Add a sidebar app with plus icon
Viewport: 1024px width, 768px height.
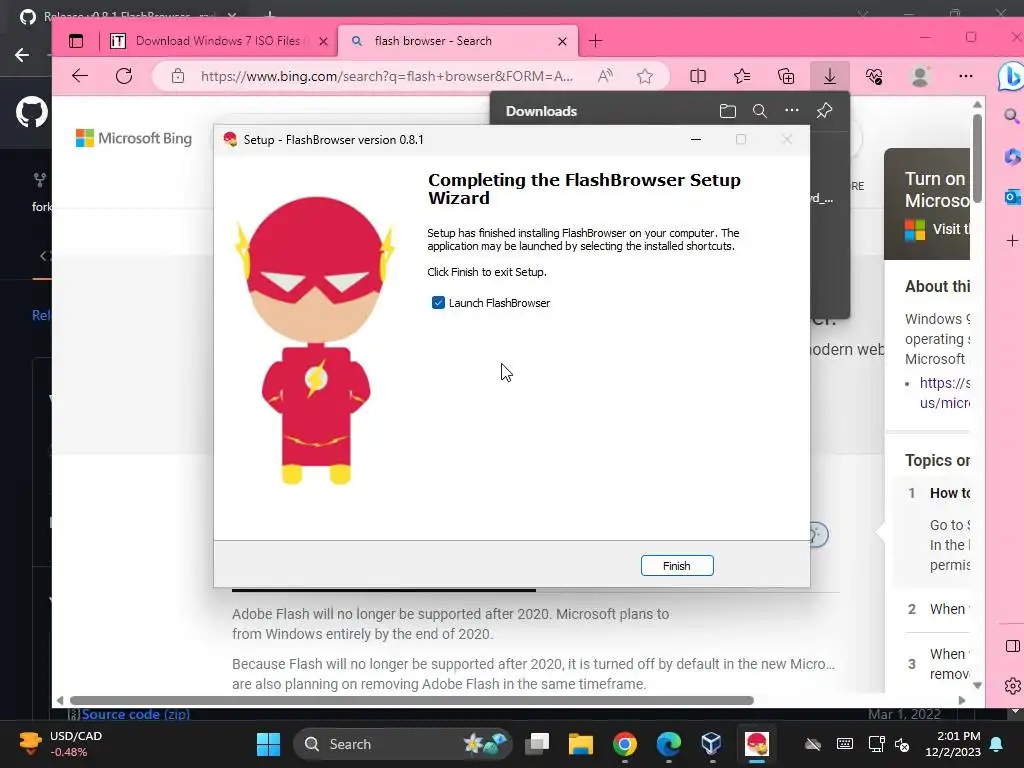click(x=1012, y=240)
